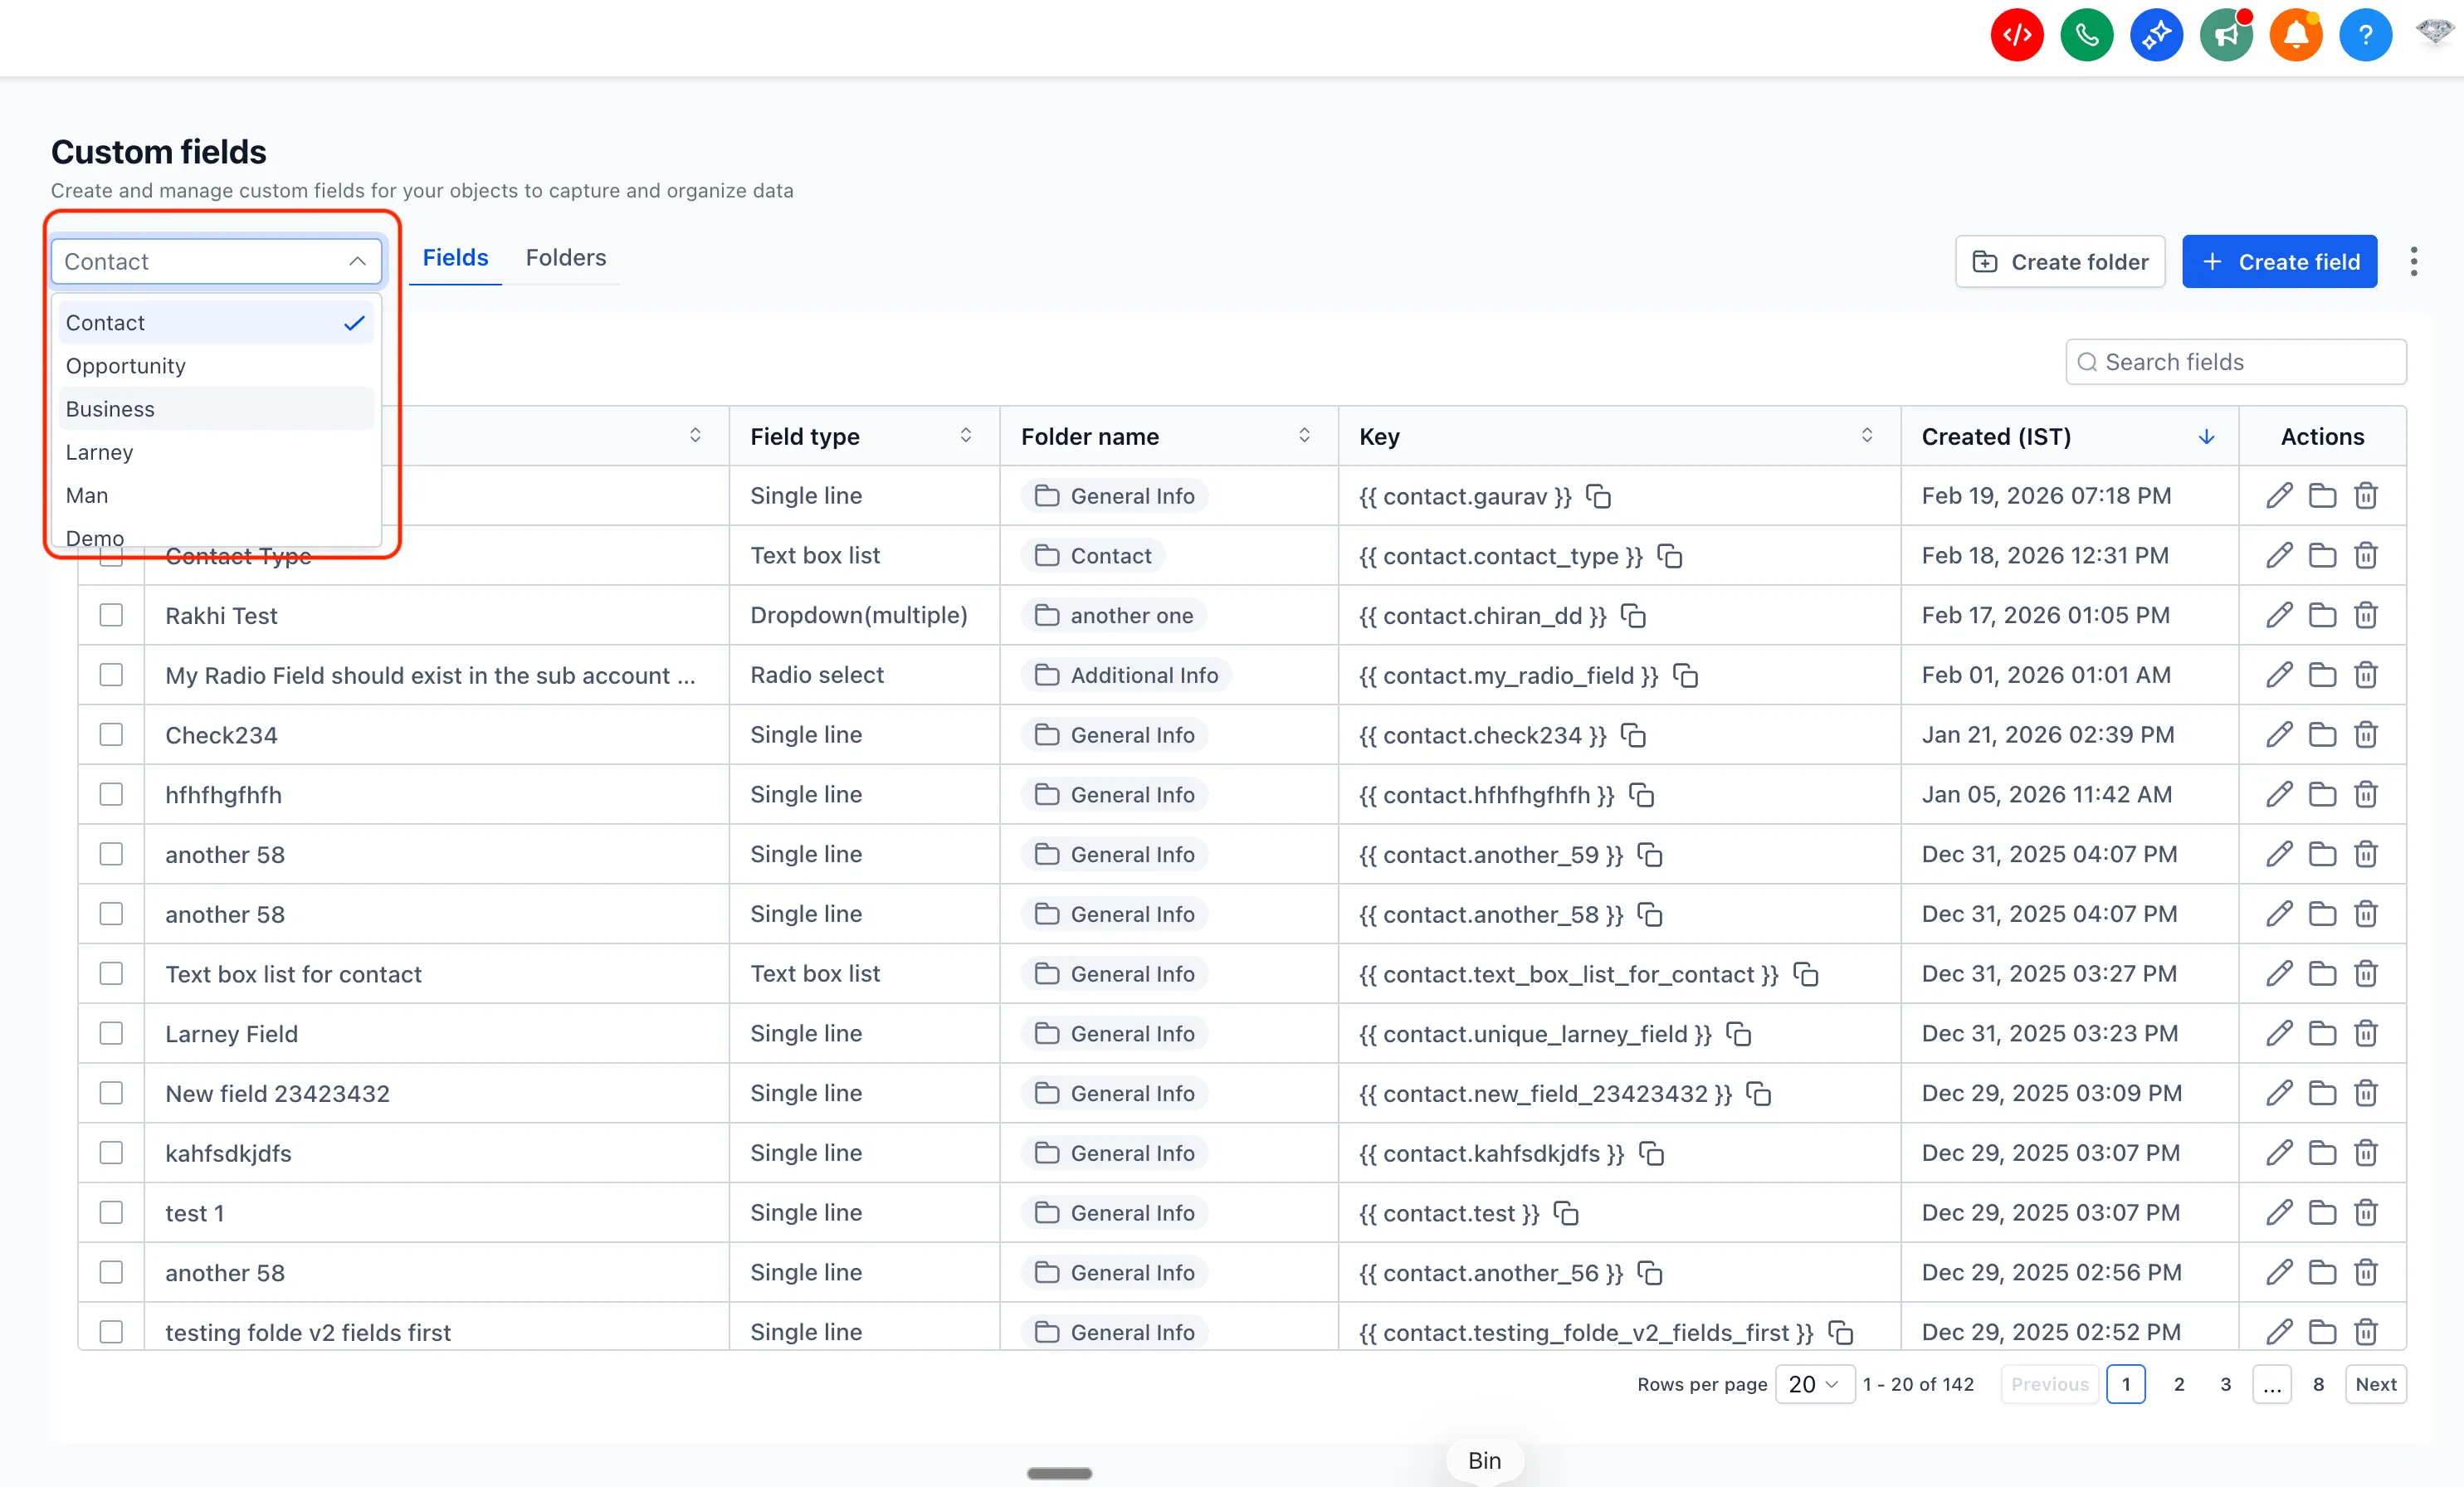Tick the checkbox beside Larney Field
This screenshot has width=2464, height=1487.
coord(111,1033)
